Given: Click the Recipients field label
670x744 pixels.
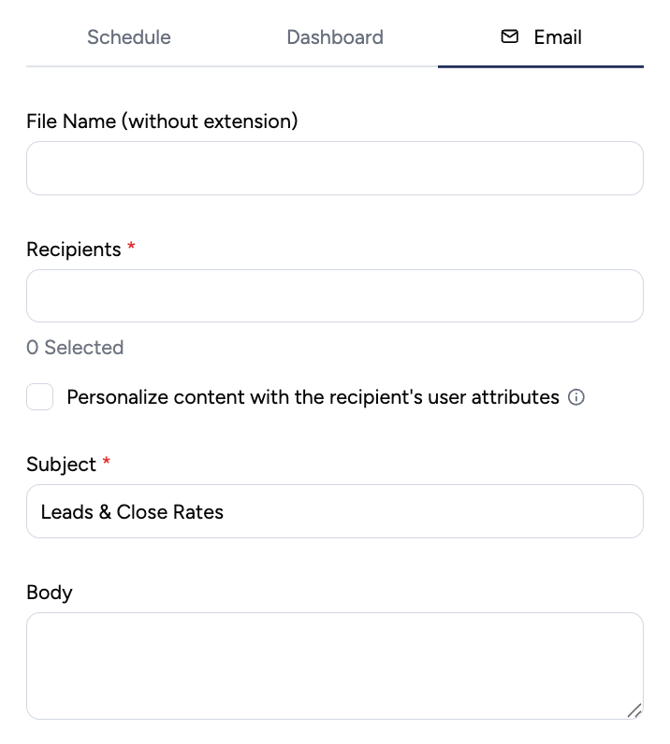Looking at the screenshot, I should click(74, 250).
